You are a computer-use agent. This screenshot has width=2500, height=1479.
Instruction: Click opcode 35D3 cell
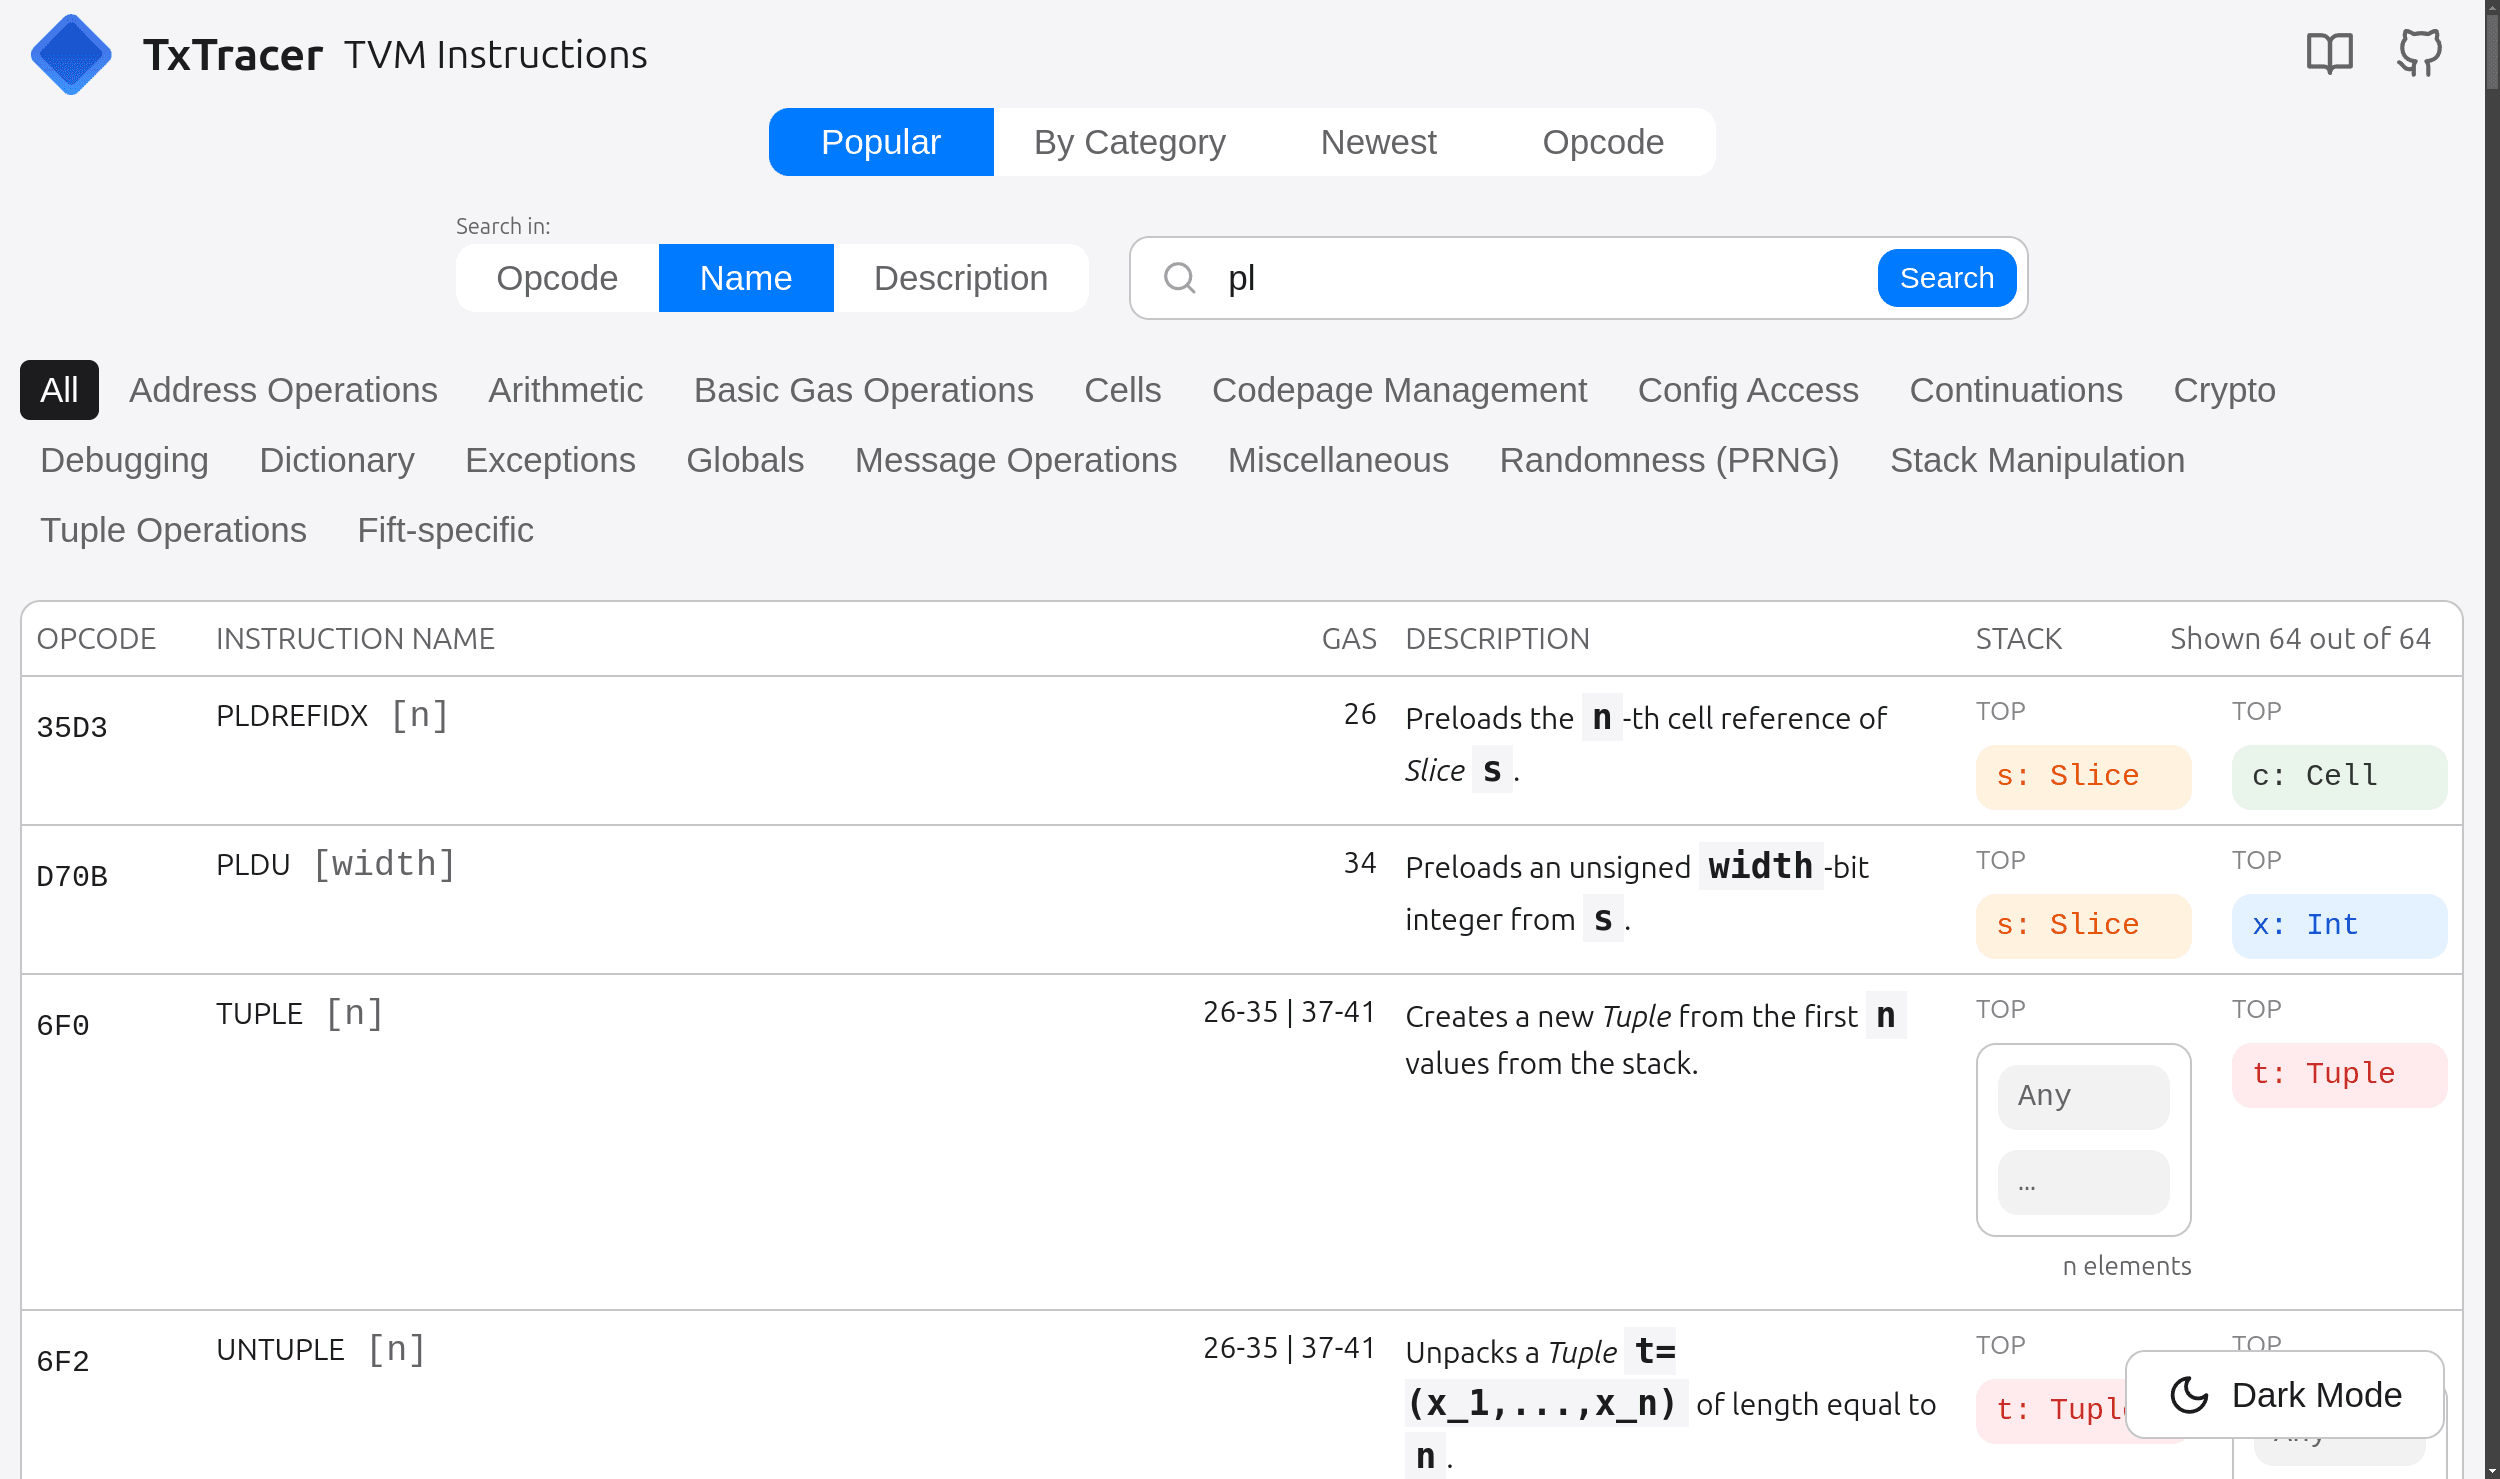(x=72, y=727)
